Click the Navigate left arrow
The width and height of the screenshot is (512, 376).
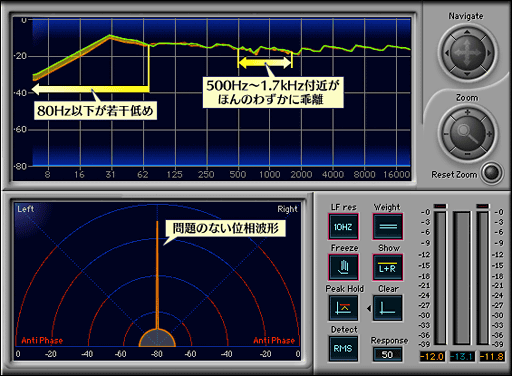447,53
